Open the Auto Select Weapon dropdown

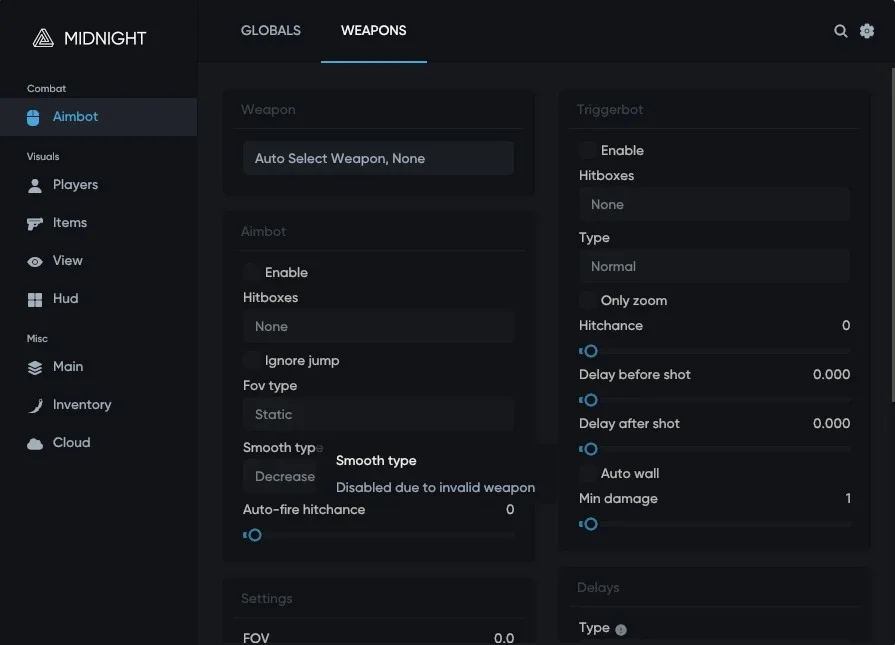click(x=378, y=158)
